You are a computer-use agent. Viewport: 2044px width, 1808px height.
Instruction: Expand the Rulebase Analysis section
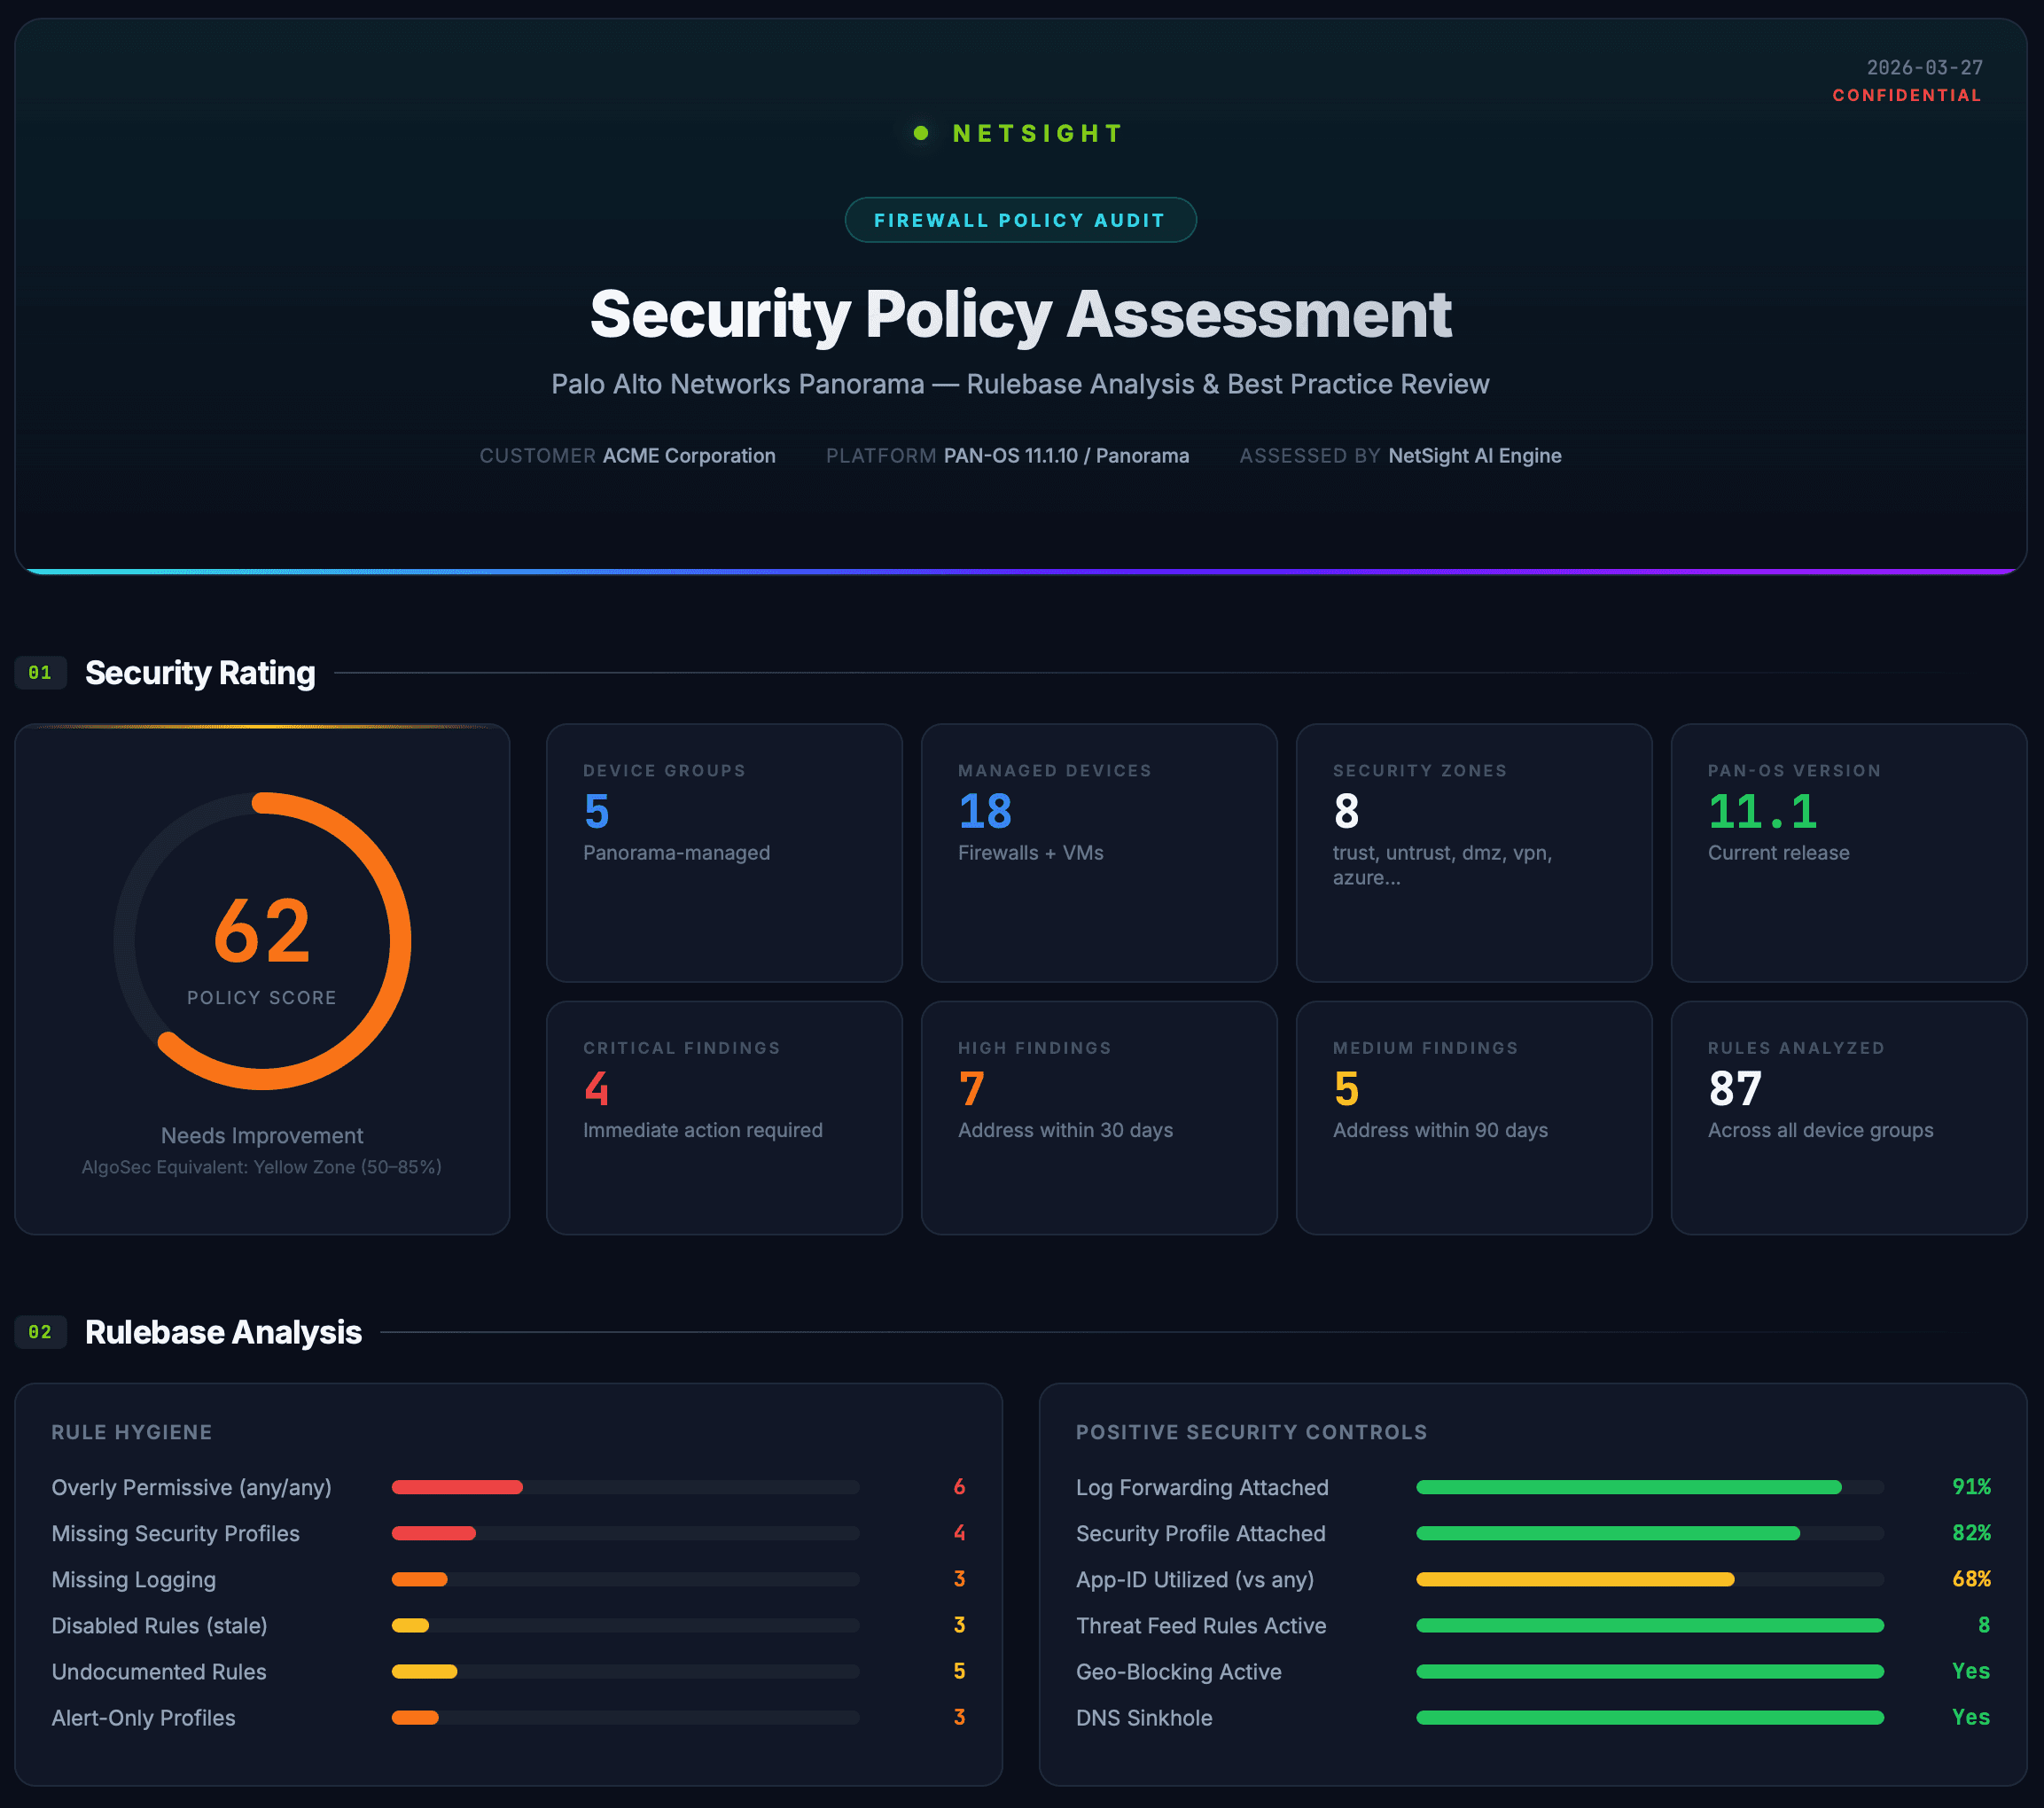coord(222,1331)
